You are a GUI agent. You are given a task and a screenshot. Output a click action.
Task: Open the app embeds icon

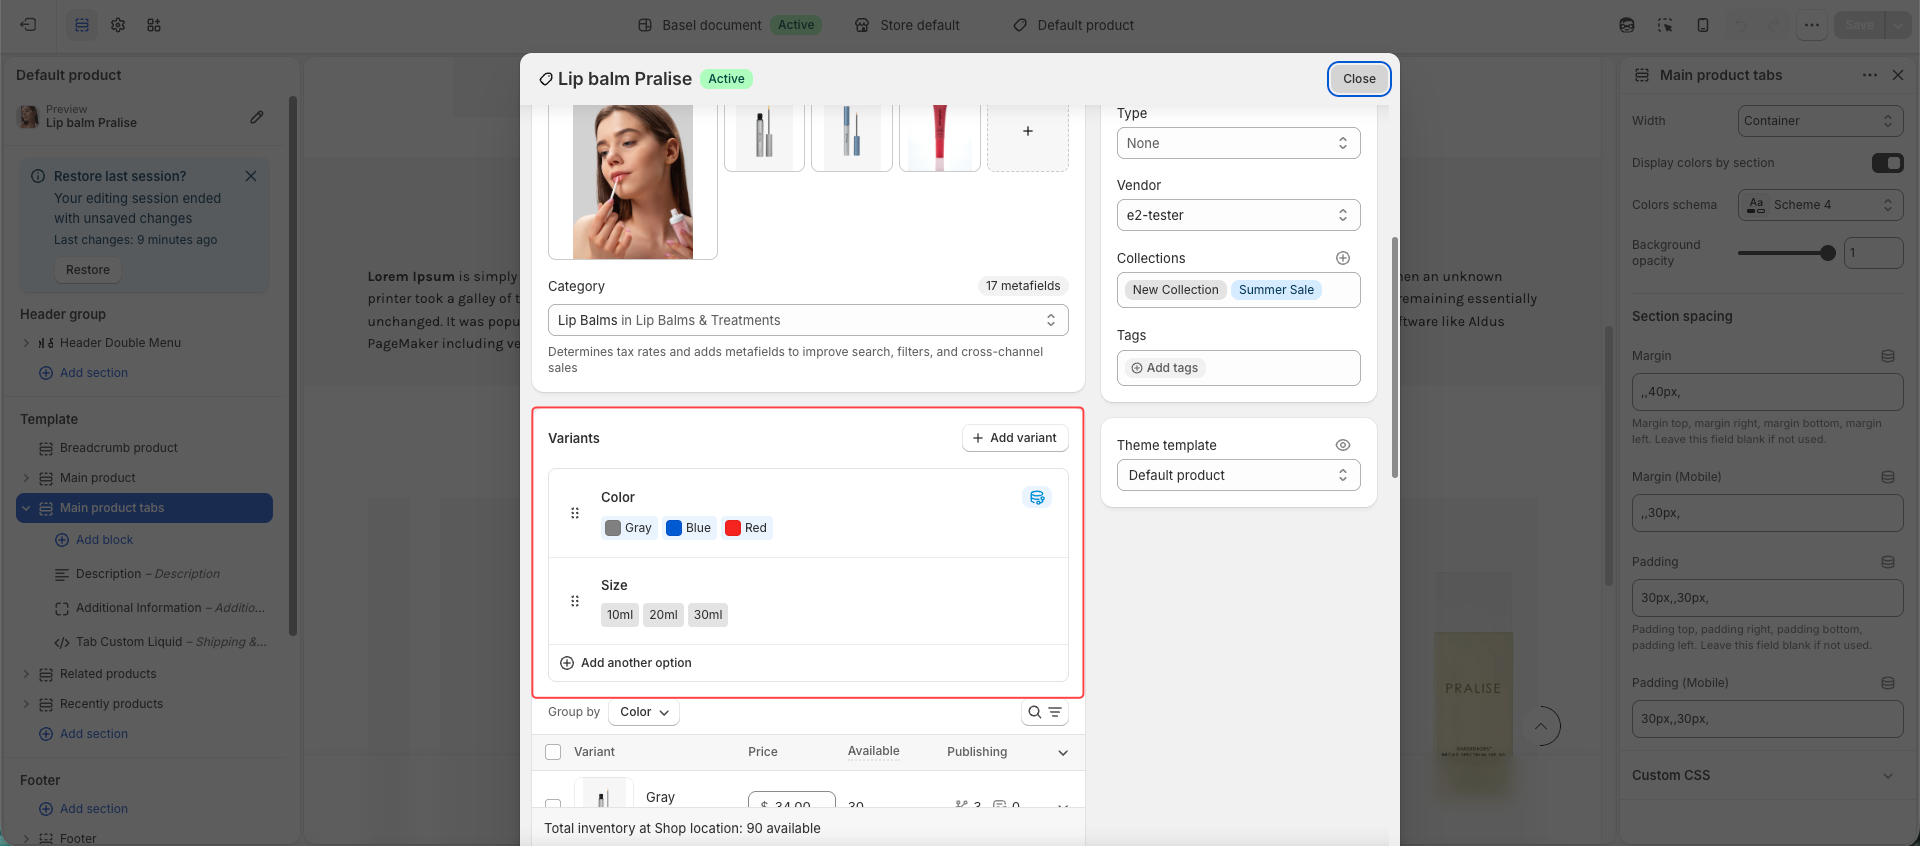[154, 25]
